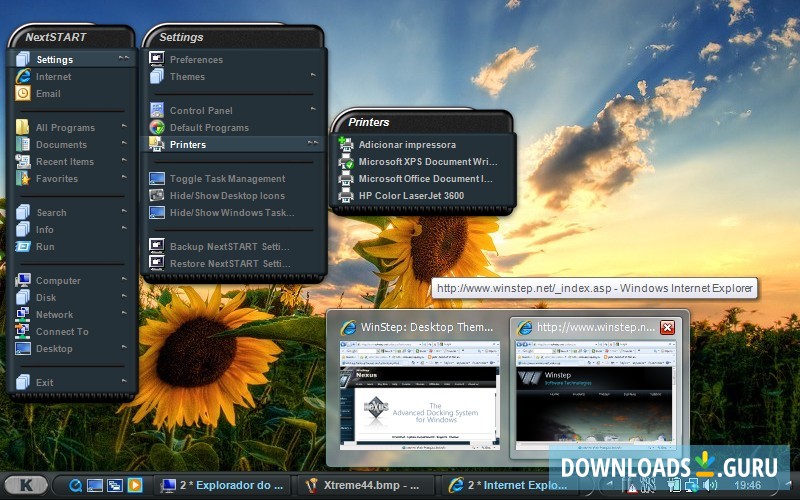Image resolution: width=800 pixels, height=500 pixels.
Task: Expand the All Programs submenu
Action: click(x=65, y=128)
